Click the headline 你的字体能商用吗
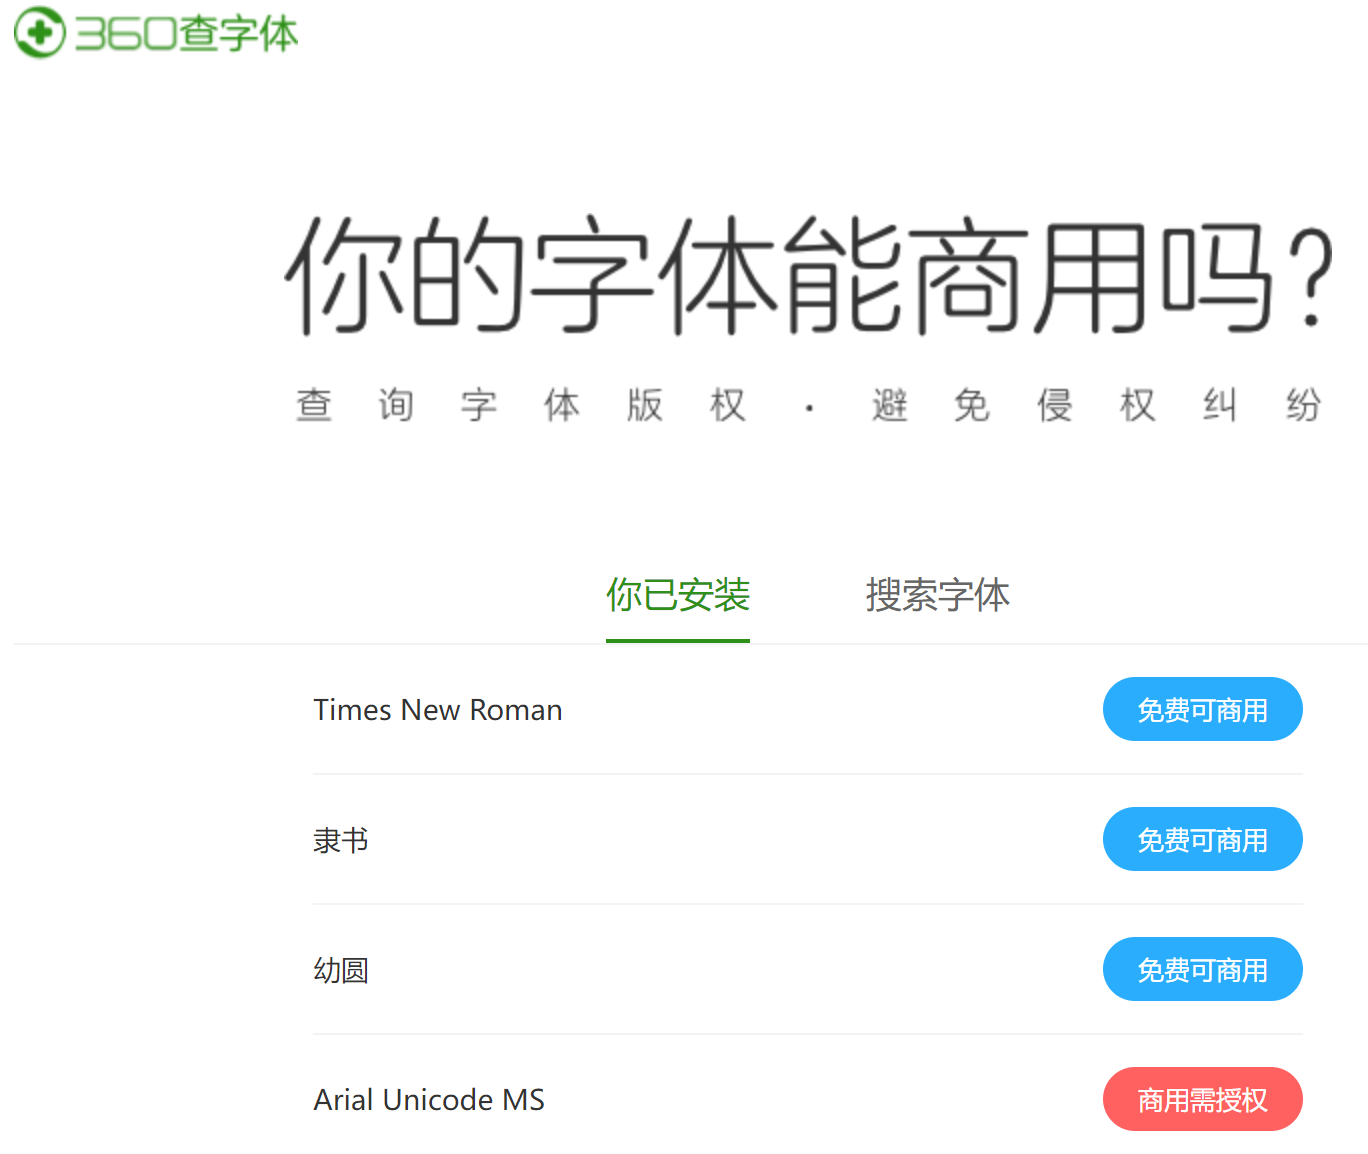 point(780,277)
